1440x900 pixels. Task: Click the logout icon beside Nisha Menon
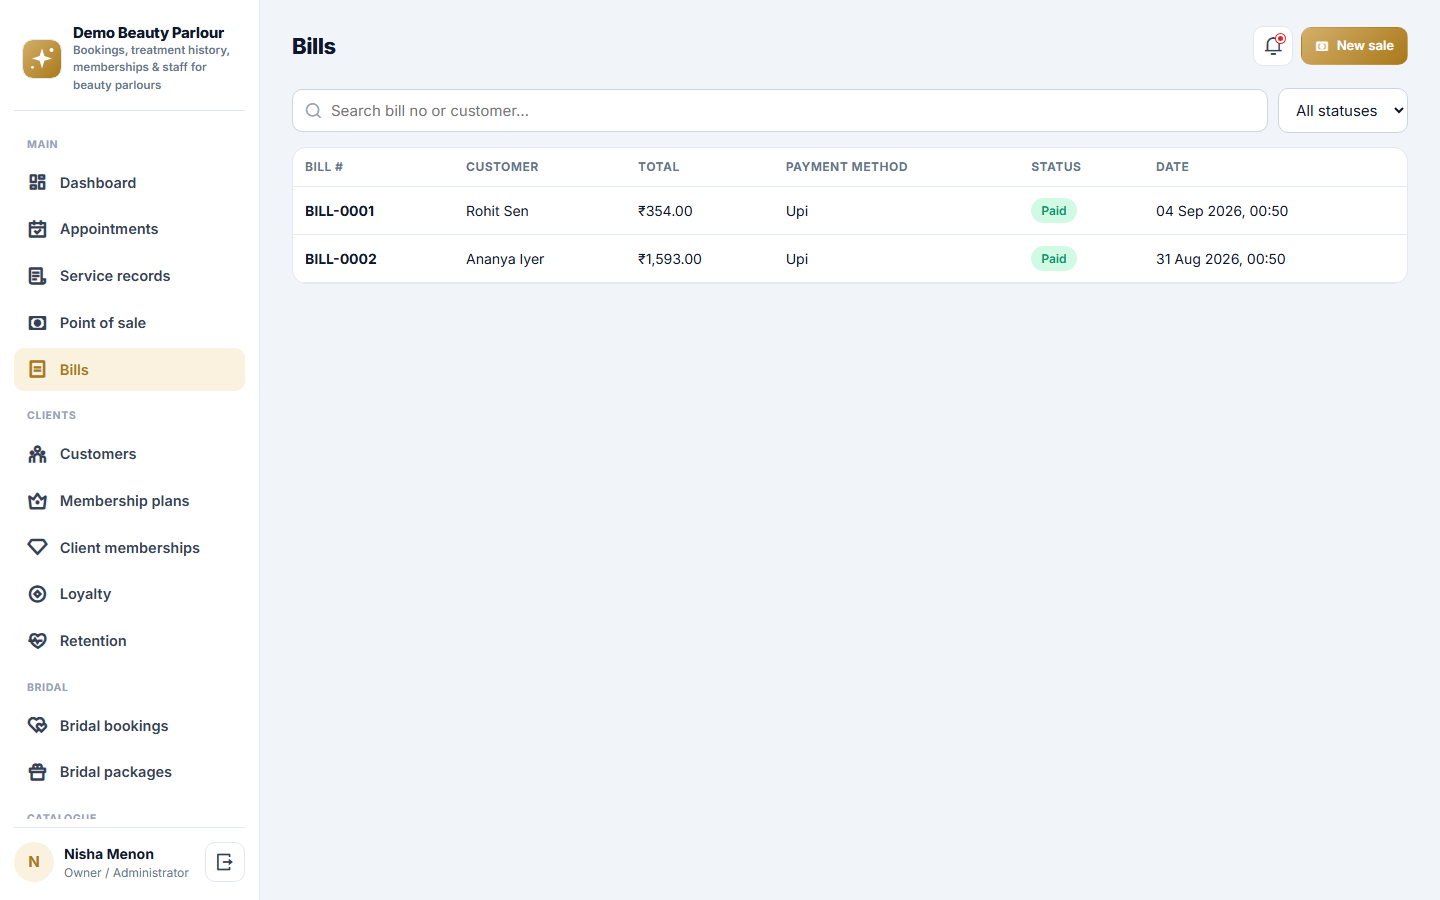pyautogui.click(x=225, y=862)
